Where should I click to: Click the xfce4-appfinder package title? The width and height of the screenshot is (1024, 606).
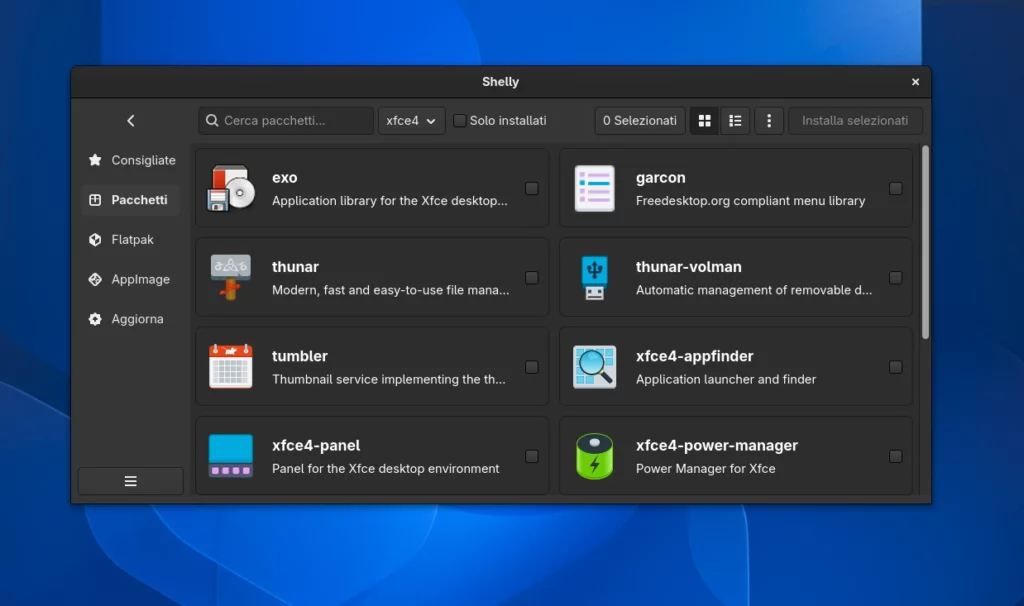click(x=694, y=356)
